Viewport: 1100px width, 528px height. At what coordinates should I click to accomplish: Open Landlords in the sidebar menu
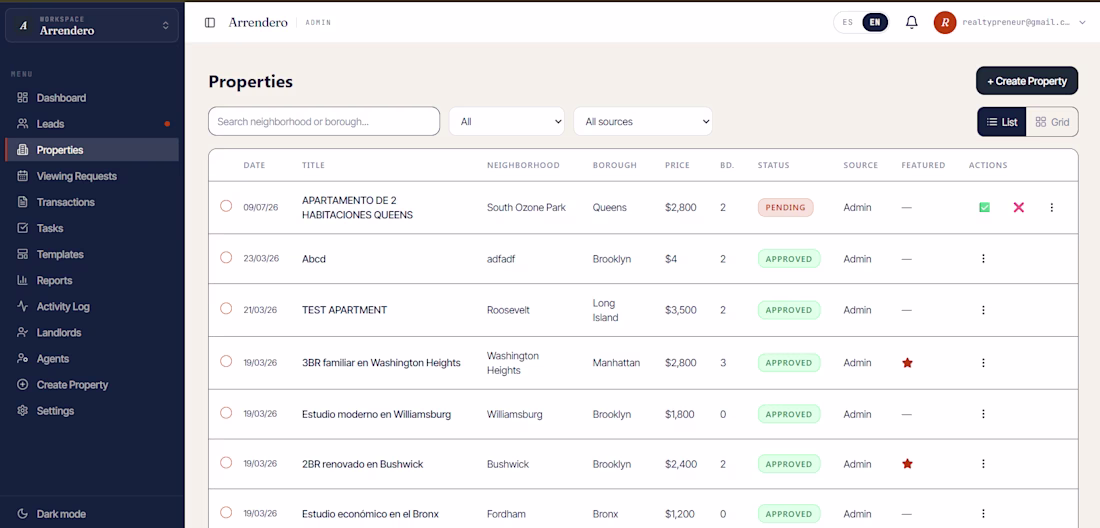[x=92, y=332]
